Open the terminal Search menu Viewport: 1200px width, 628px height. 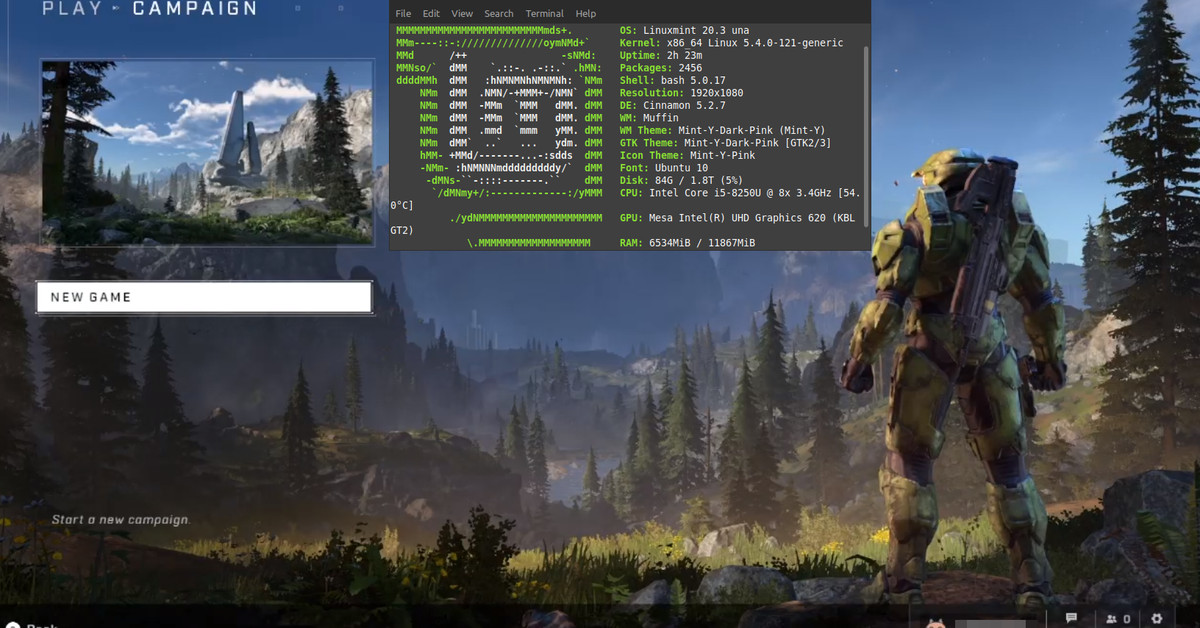(x=499, y=14)
